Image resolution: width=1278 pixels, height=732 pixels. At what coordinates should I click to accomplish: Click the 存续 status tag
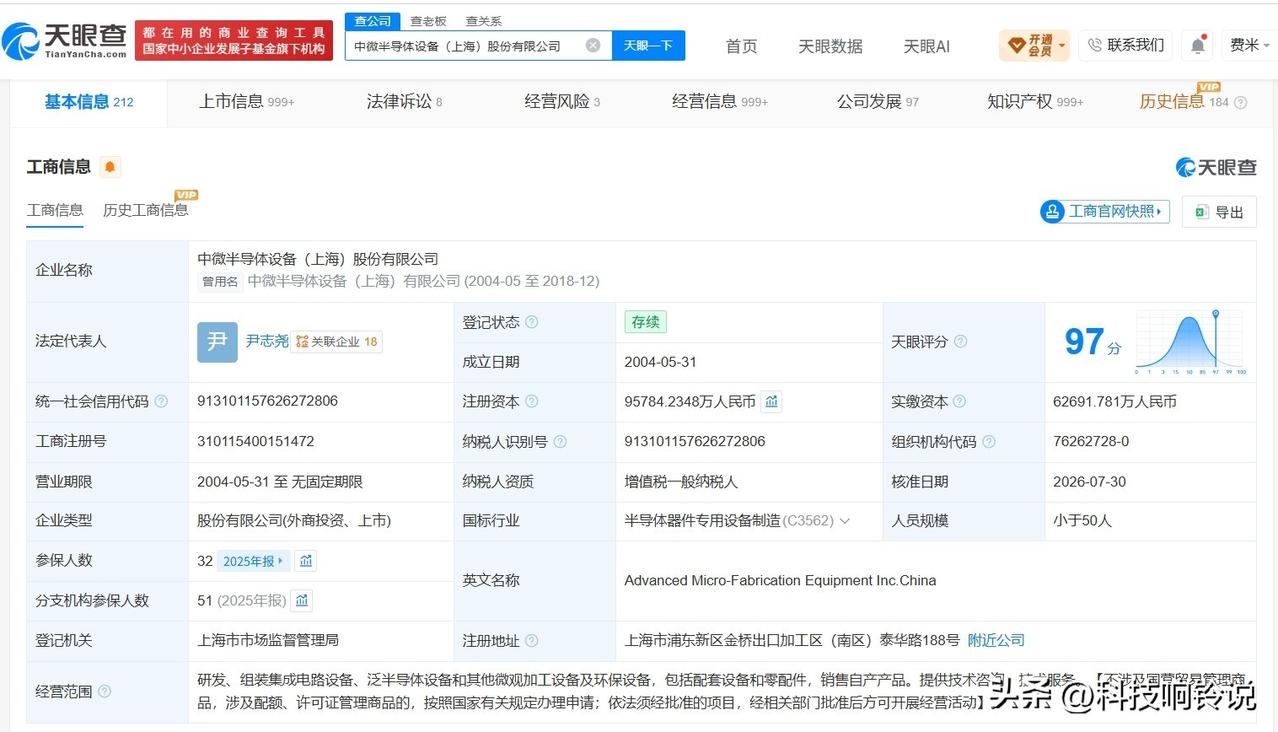click(645, 322)
